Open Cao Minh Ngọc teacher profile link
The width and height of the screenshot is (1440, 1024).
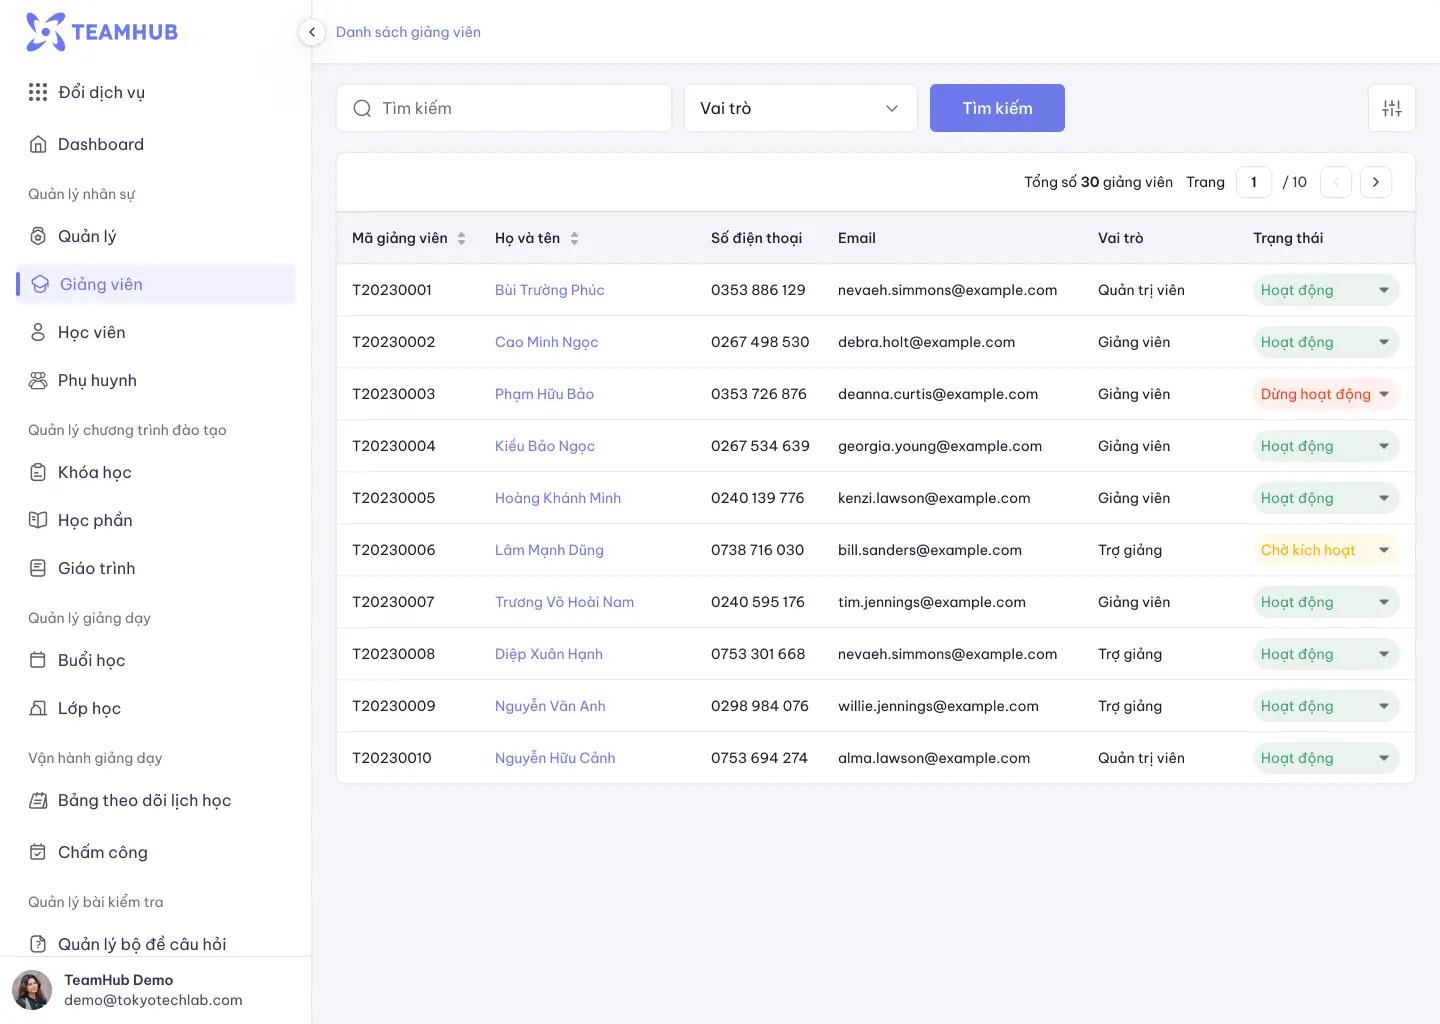pyautogui.click(x=546, y=342)
